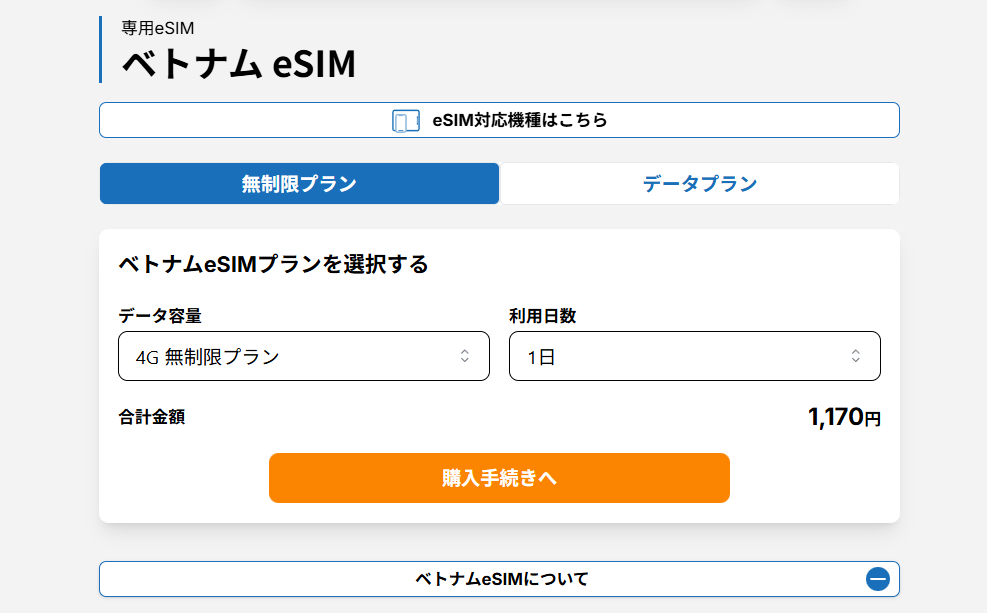Open the 利用日数 duration dropdown
The width and height of the screenshot is (987, 613).
click(x=694, y=355)
